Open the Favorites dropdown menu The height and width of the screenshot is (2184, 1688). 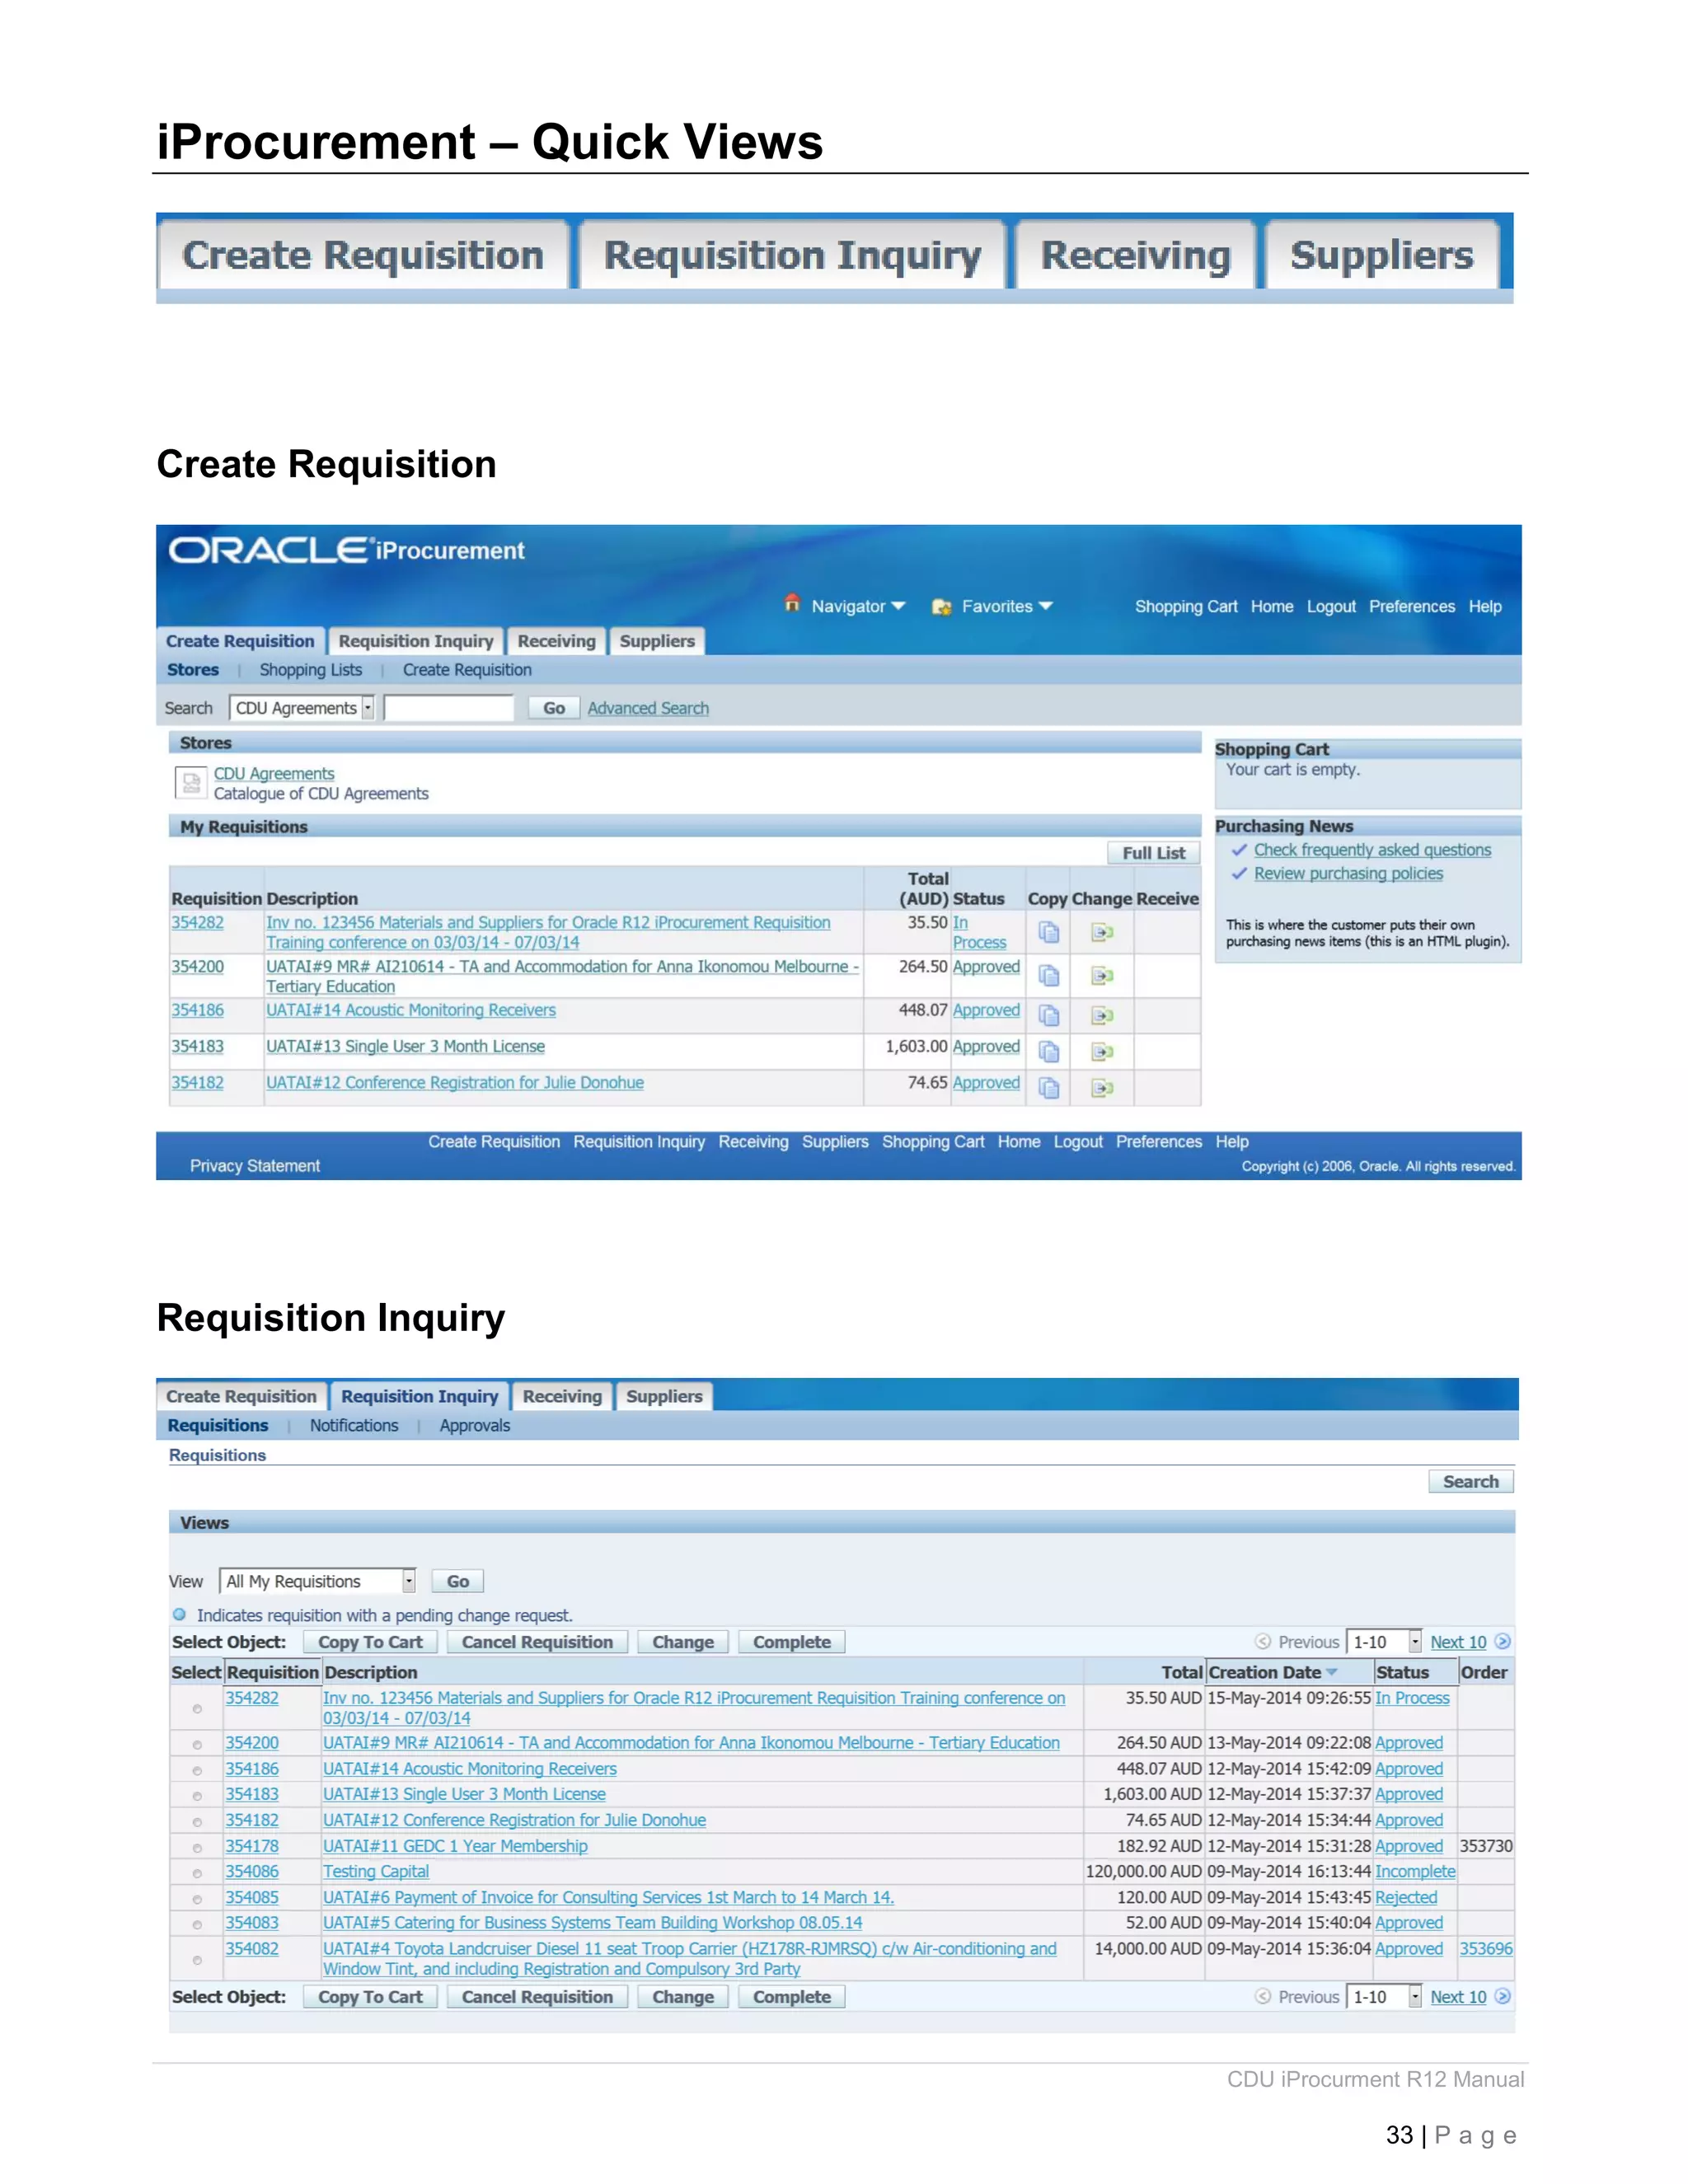pyautogui.click(x=1007, y=606)
